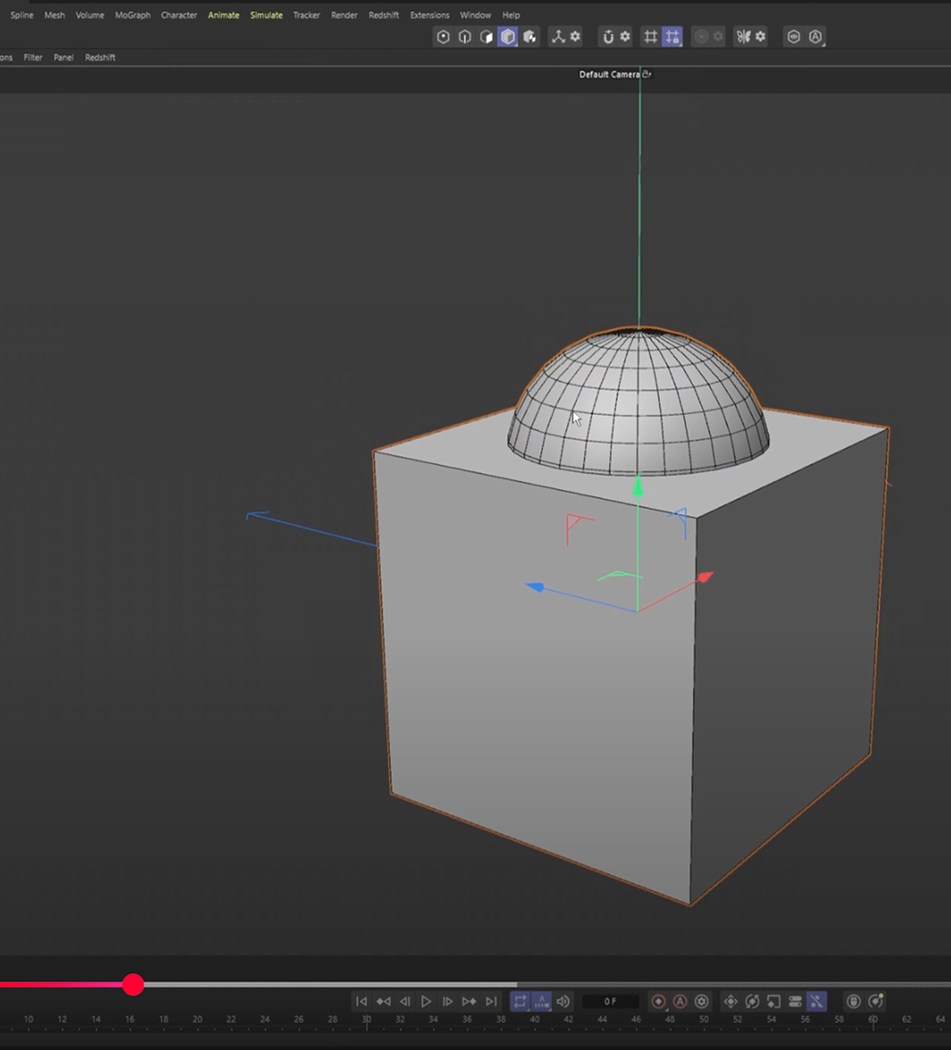Enable Autokeying mode
Image resolution: width=951 pixels, height=1050 pixels.
click(x=680, y=1001)
